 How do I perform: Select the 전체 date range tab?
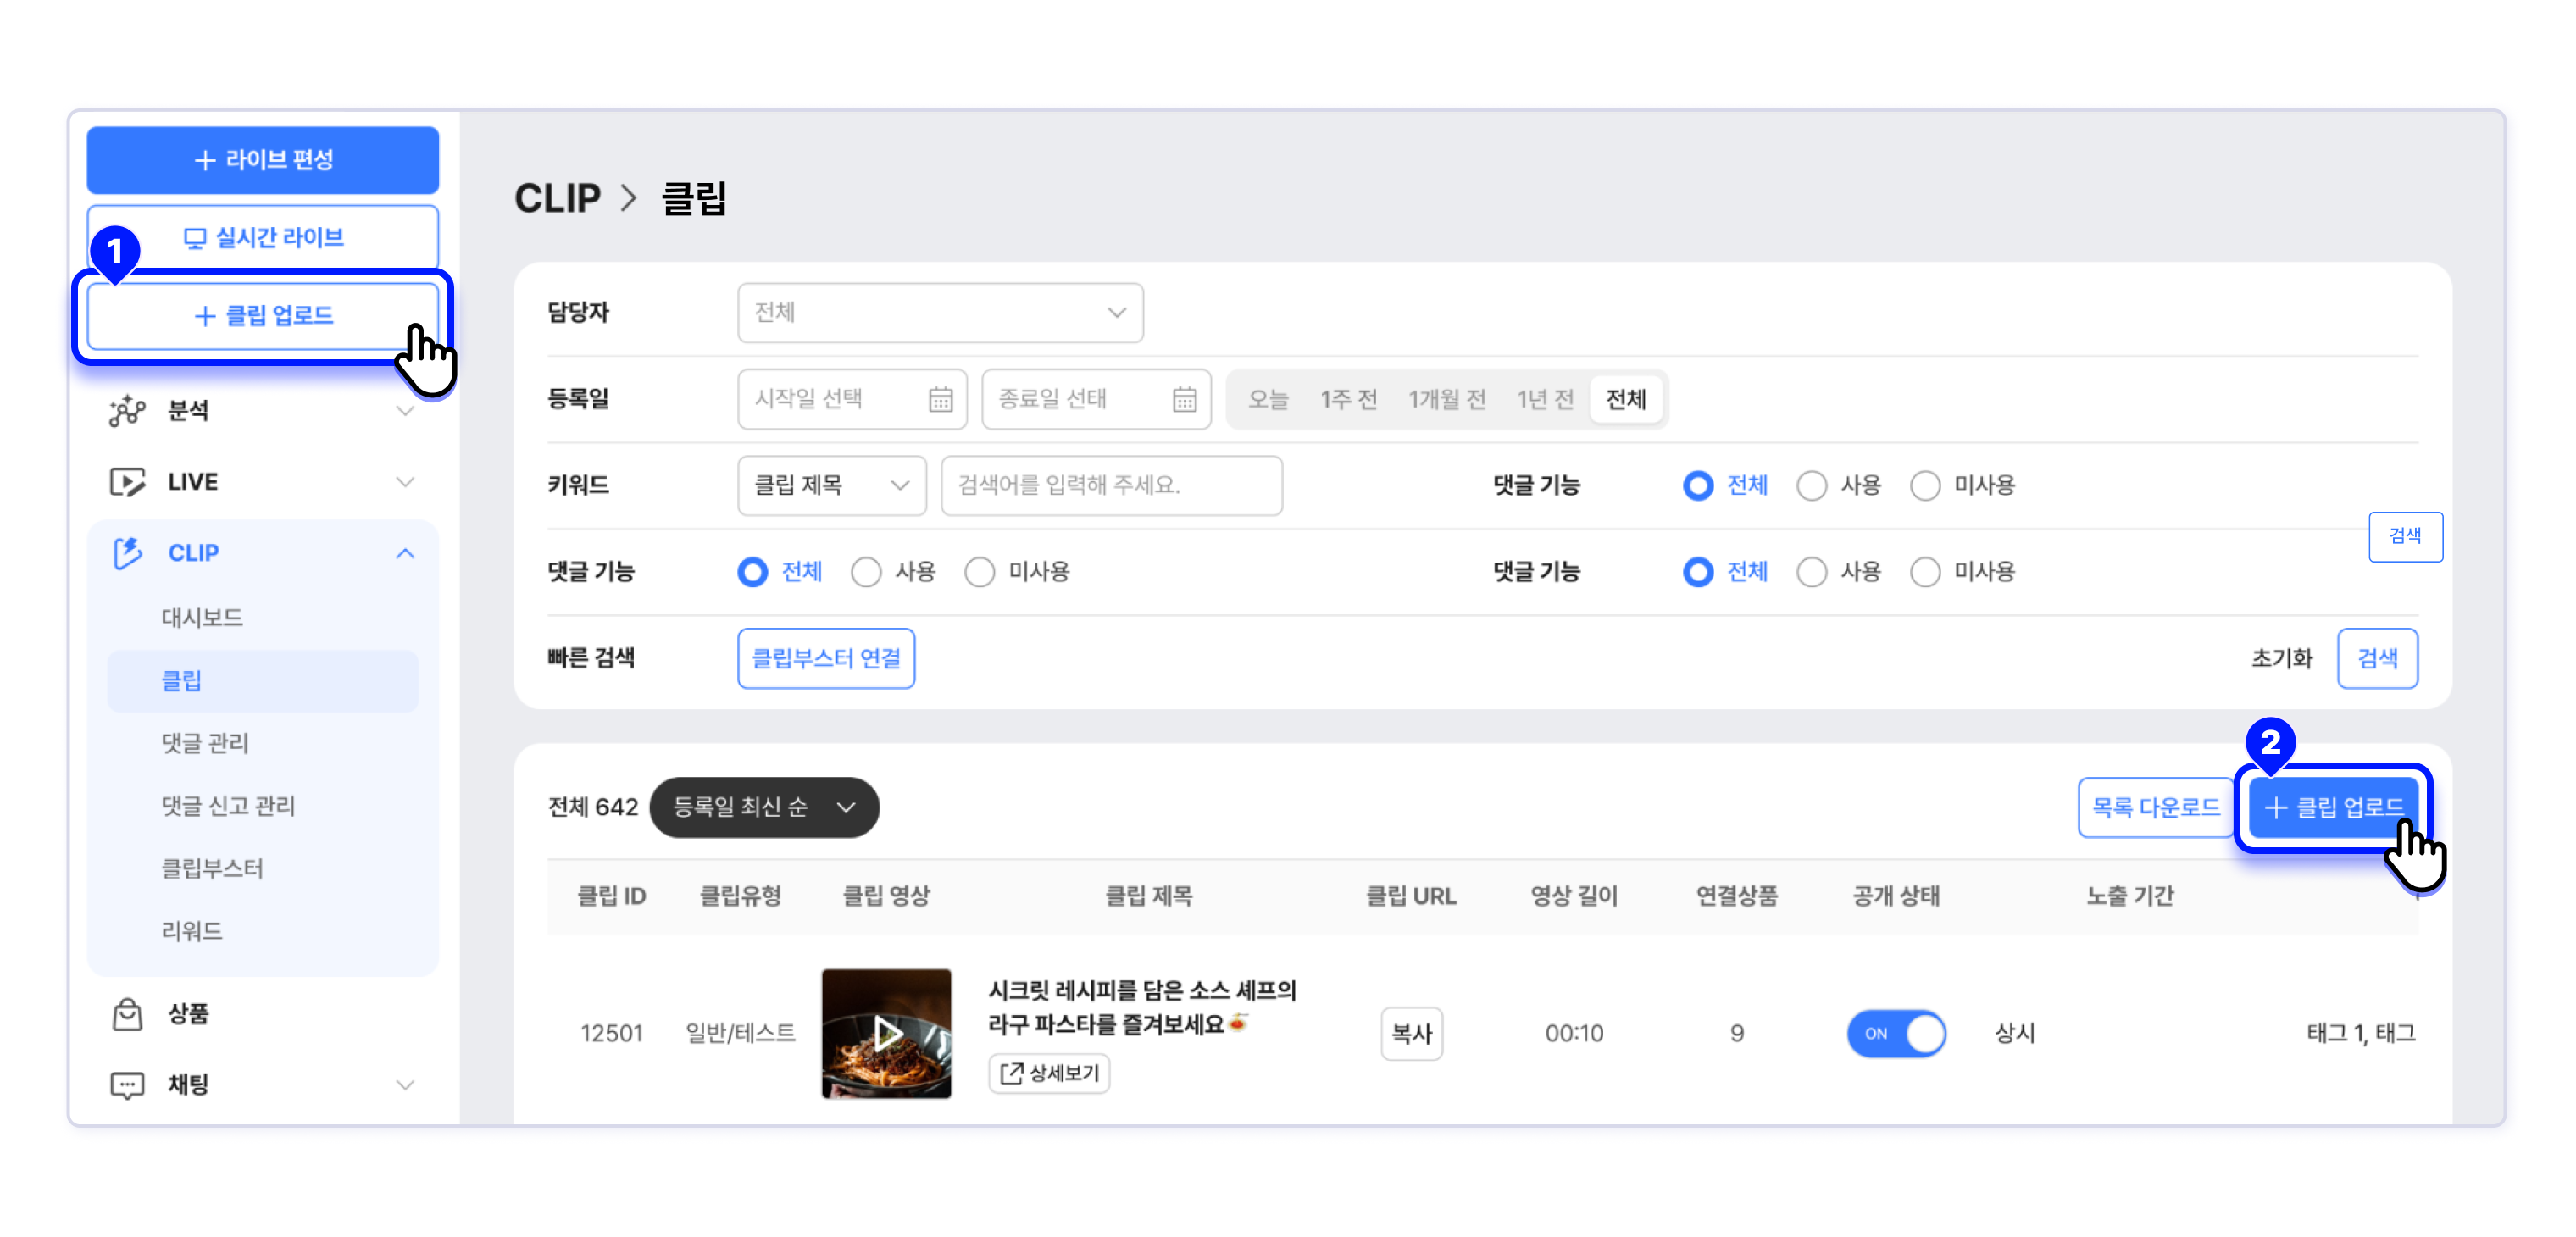[1626, 400]
